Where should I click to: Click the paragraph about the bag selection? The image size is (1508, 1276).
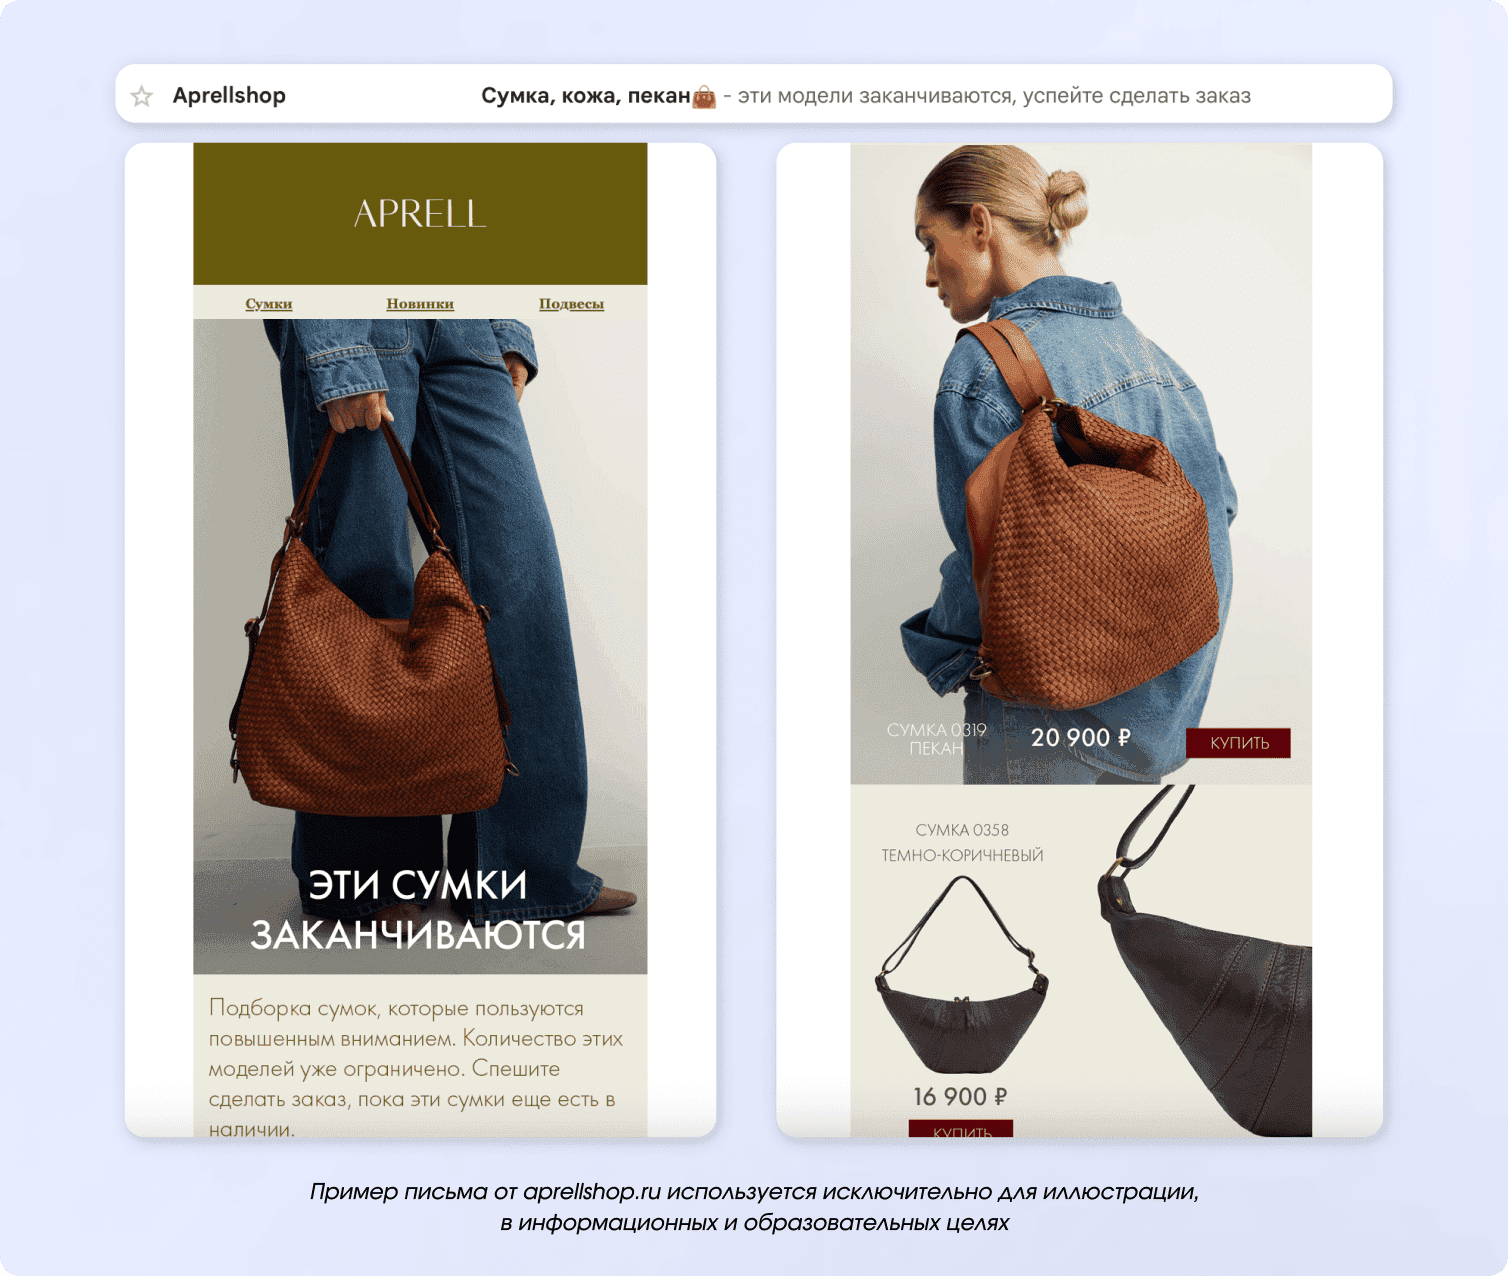click(x=416, y=1068)
